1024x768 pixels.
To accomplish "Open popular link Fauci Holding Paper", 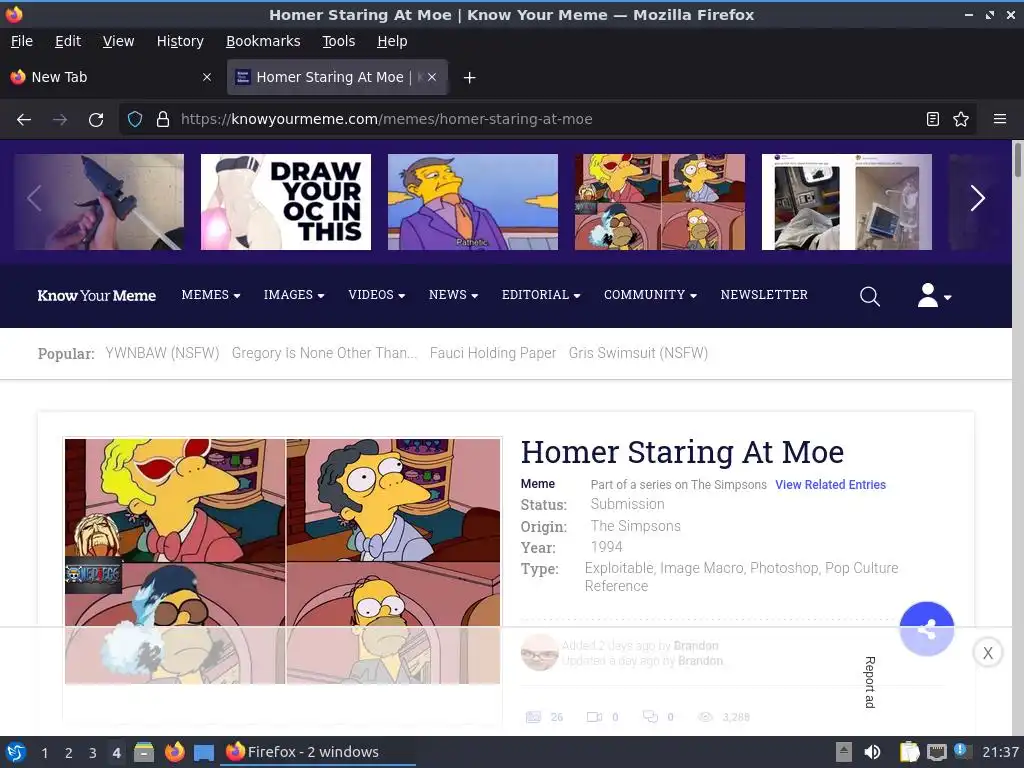I will [493, 353].
